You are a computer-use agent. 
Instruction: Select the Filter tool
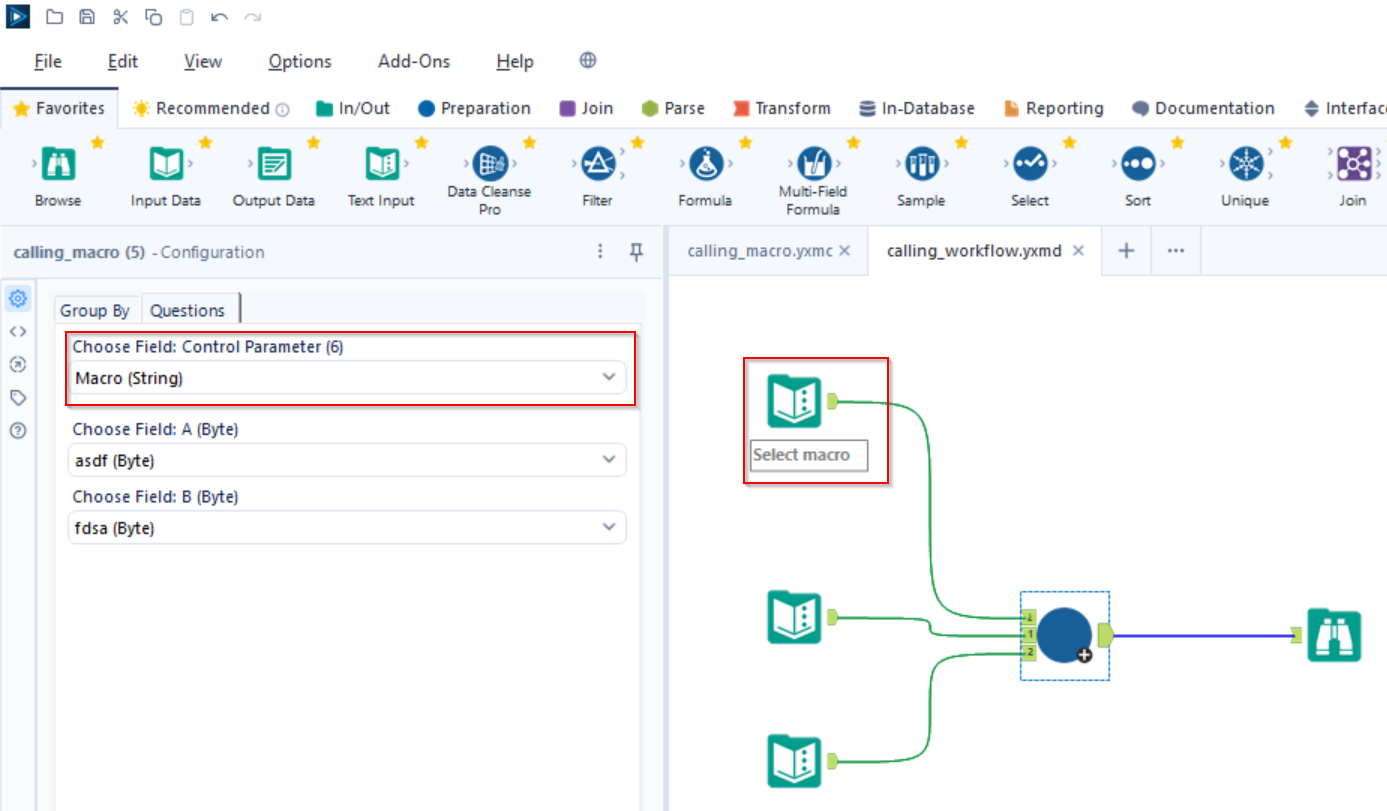pos(598,163)
